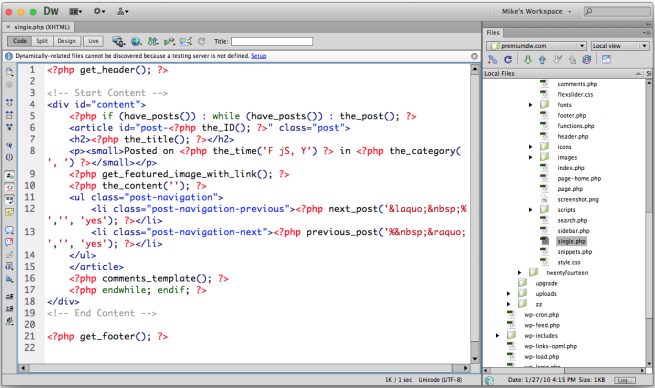Expand the images folder
The width and height of the screenshot is (655, 388).
[531, 157]
